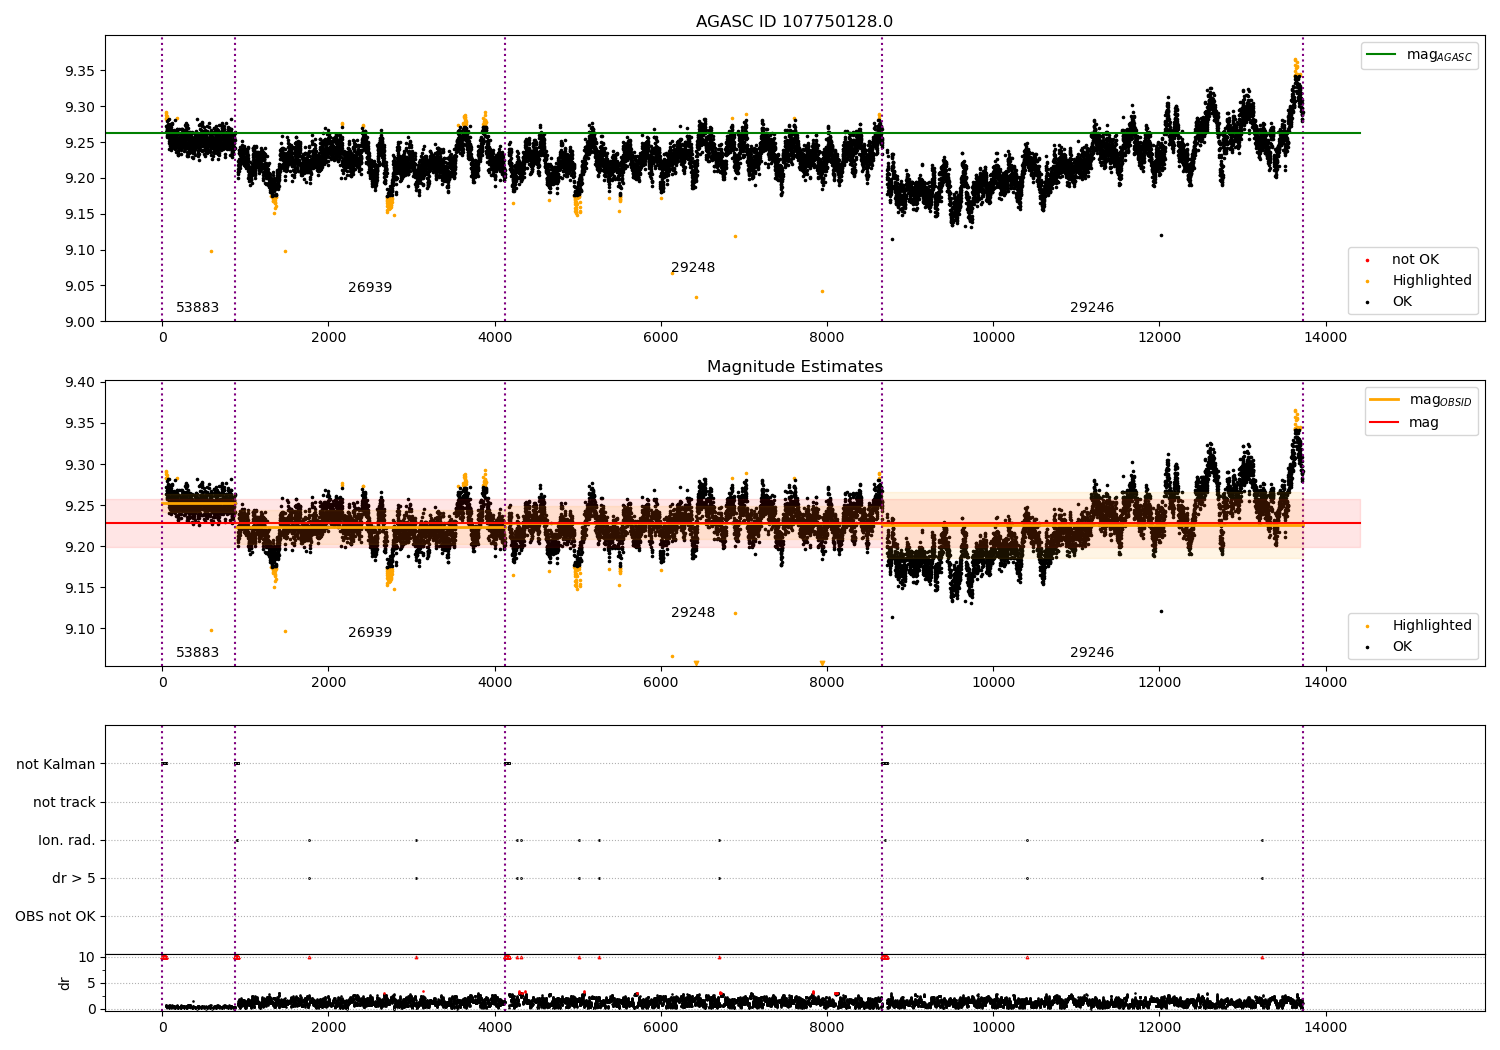
Task: Click the 'not Kalman' row label
Action: click(56, 764)
